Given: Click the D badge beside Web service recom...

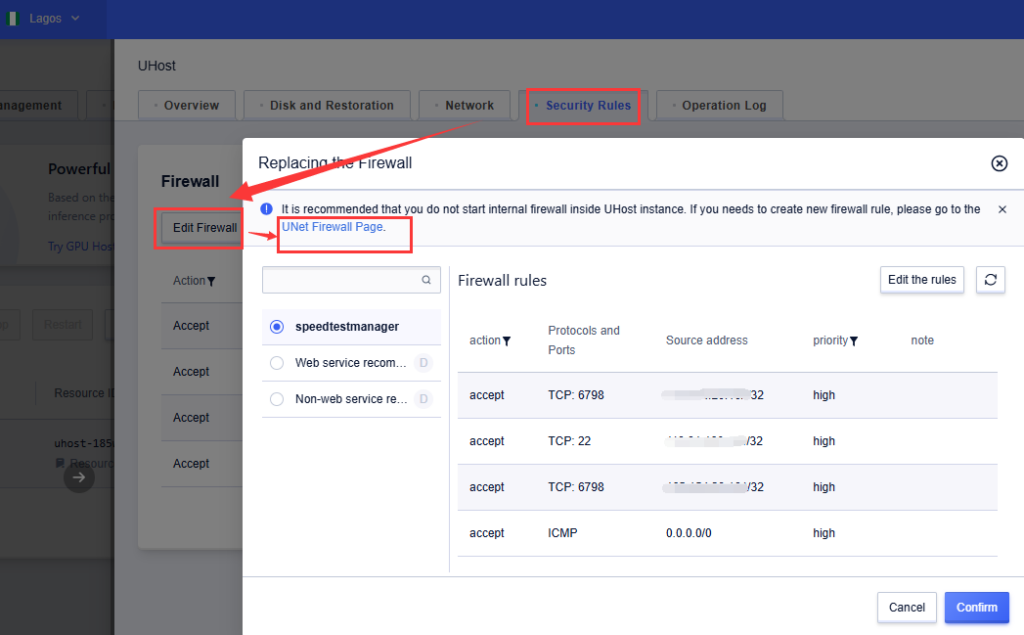Looking at the screenshot, I should [423, 363].
